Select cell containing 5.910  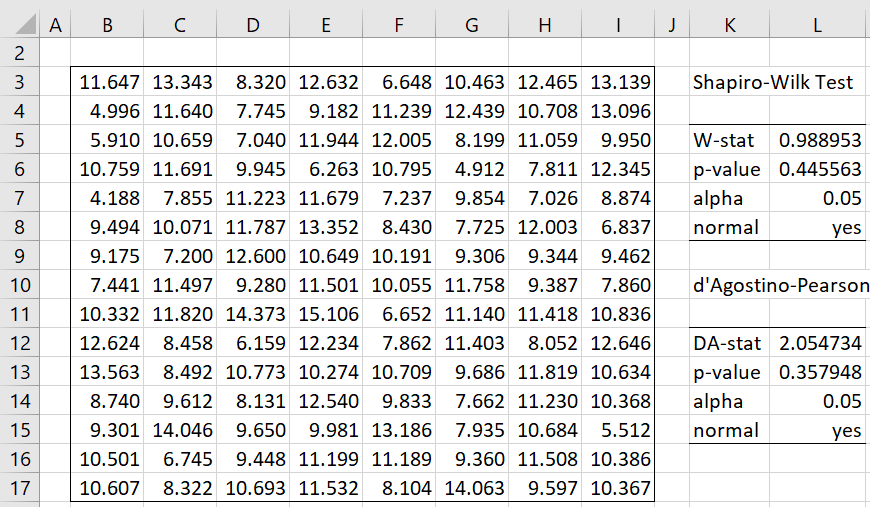[x=107, y=140]
